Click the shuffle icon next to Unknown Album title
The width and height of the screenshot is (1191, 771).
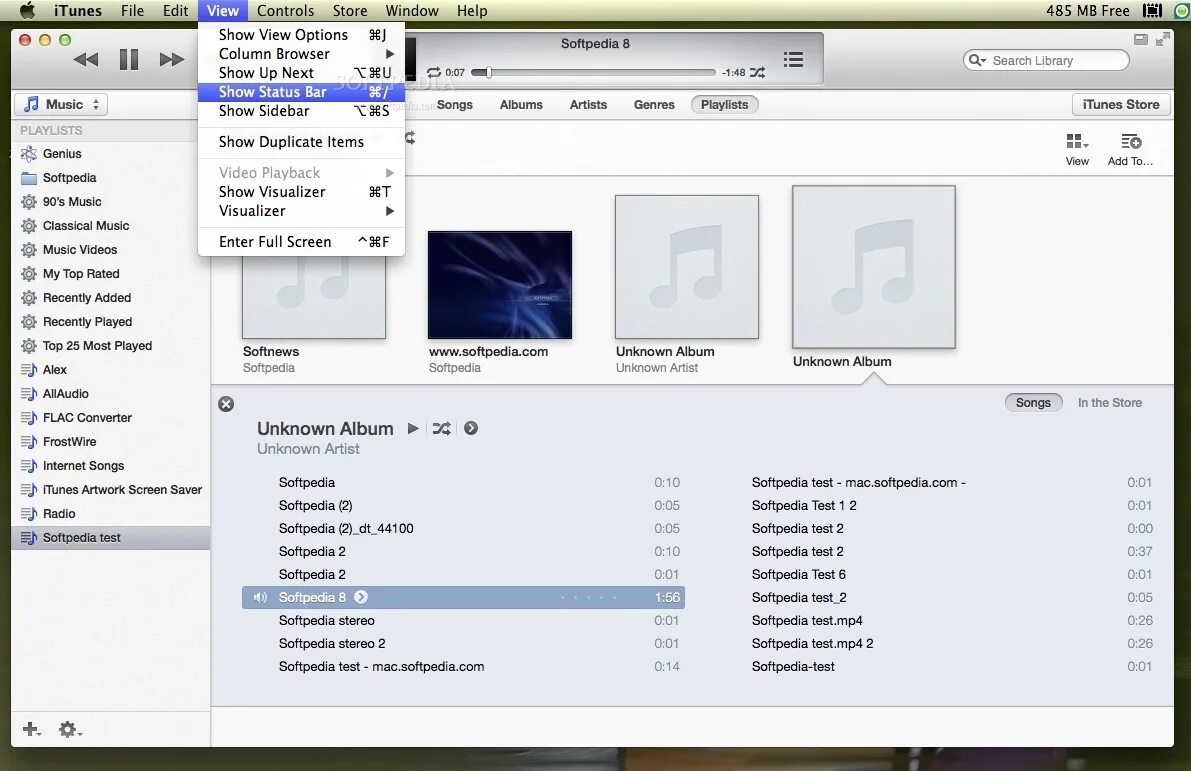pyautogui.click(x=442, y=428)
